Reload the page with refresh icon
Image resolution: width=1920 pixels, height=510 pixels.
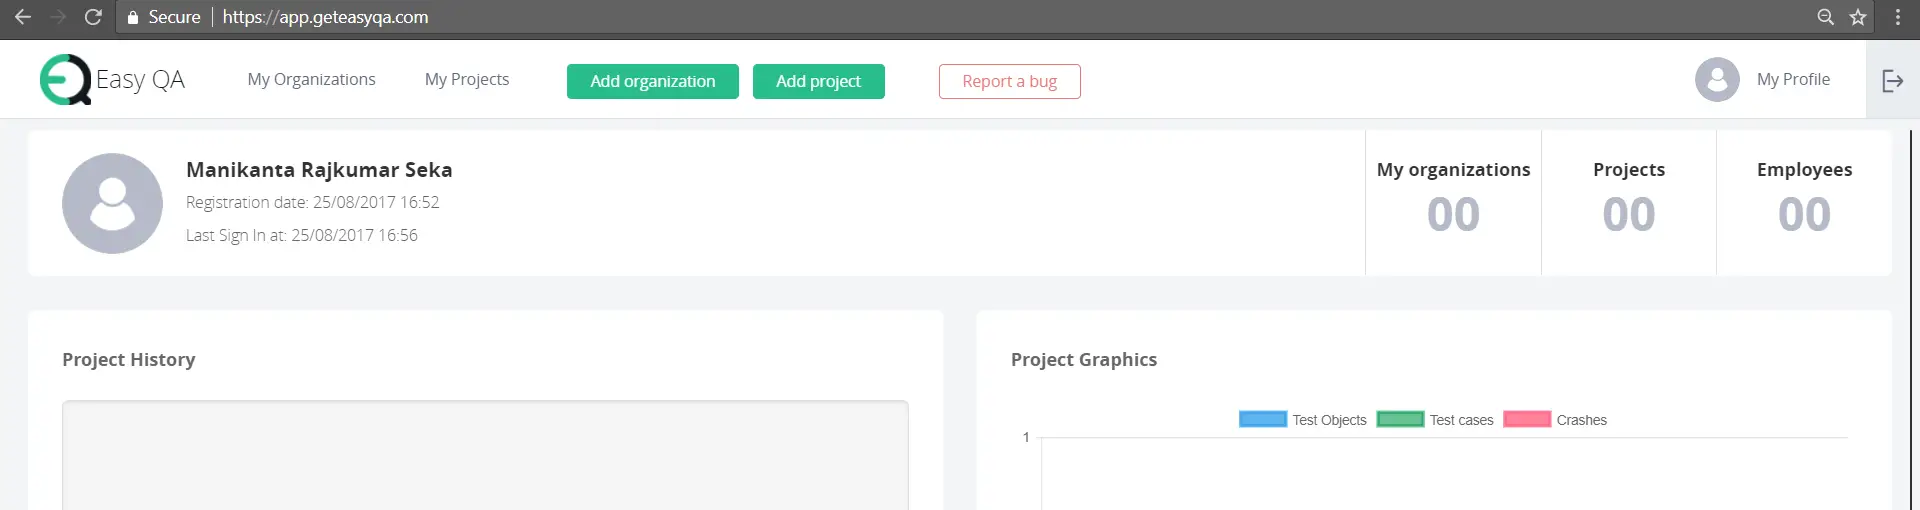(93, 17)
